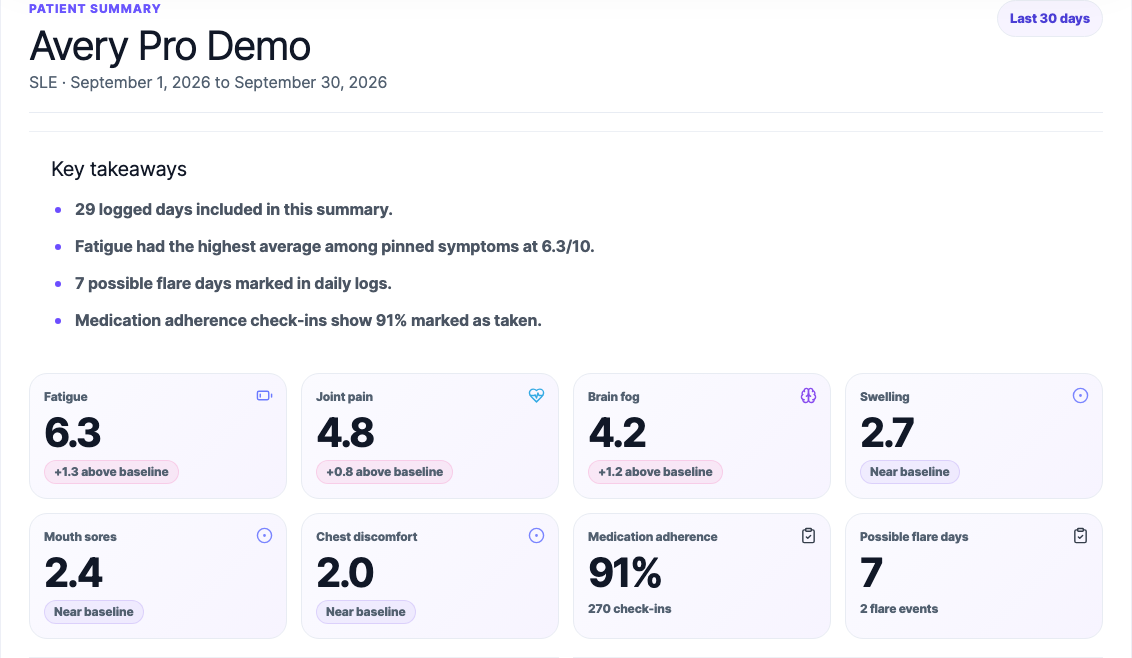1132x658 pixels.
Task: Click the Last 30 days badge
Action: (x=1050, y=19)
